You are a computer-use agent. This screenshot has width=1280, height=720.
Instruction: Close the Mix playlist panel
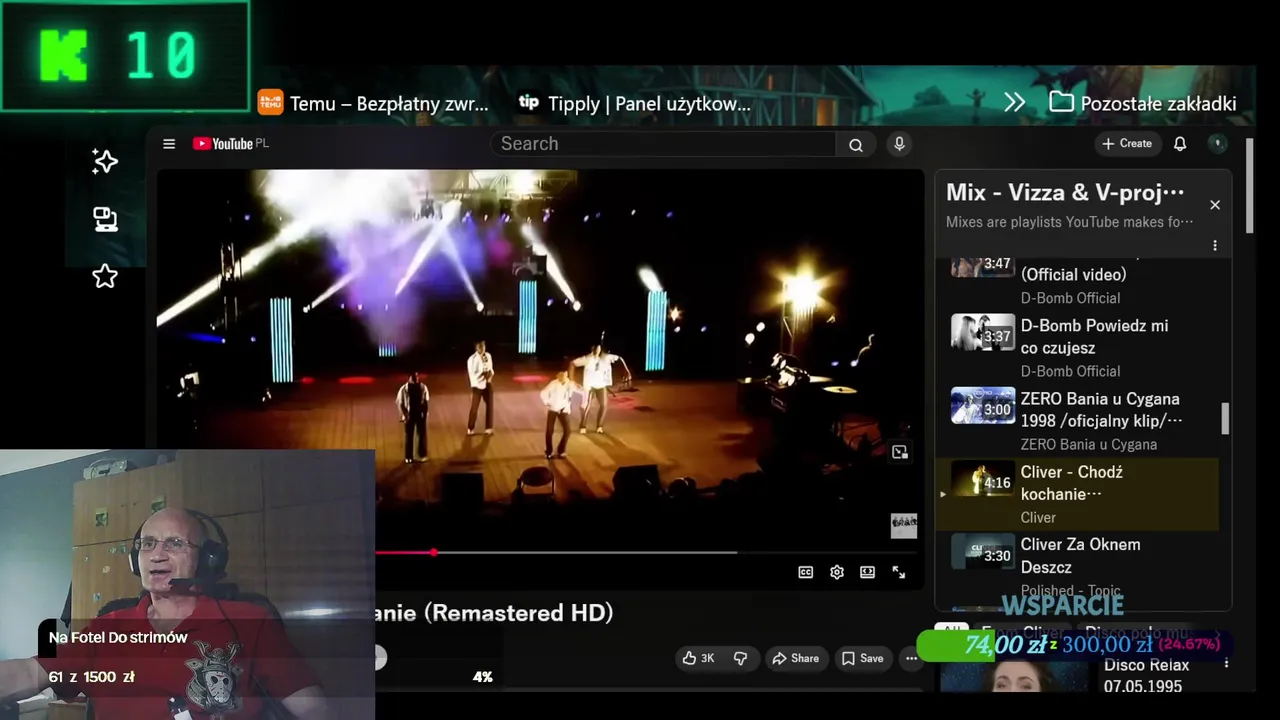tap(1215, 205)
